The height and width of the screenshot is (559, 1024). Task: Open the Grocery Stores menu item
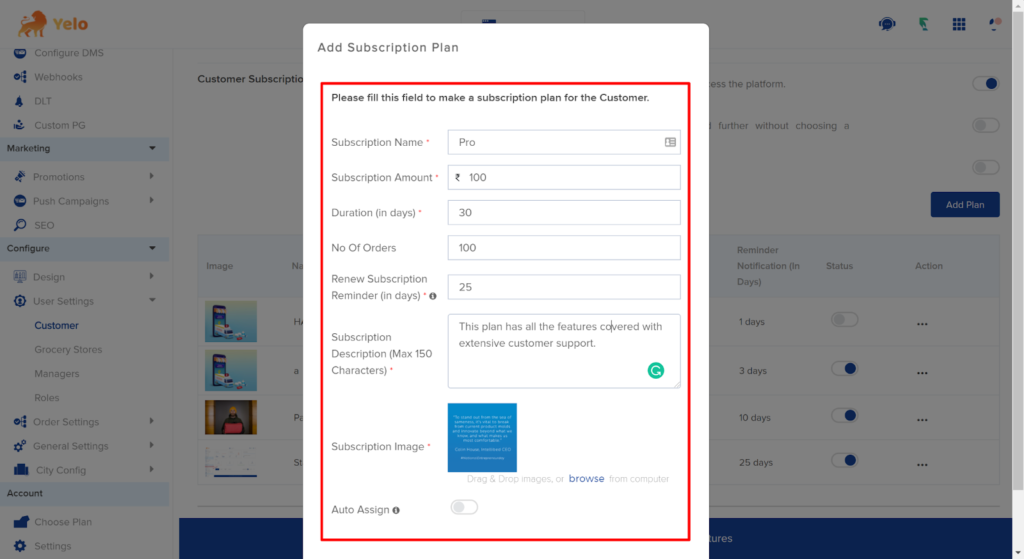click(x=68, y=349)
